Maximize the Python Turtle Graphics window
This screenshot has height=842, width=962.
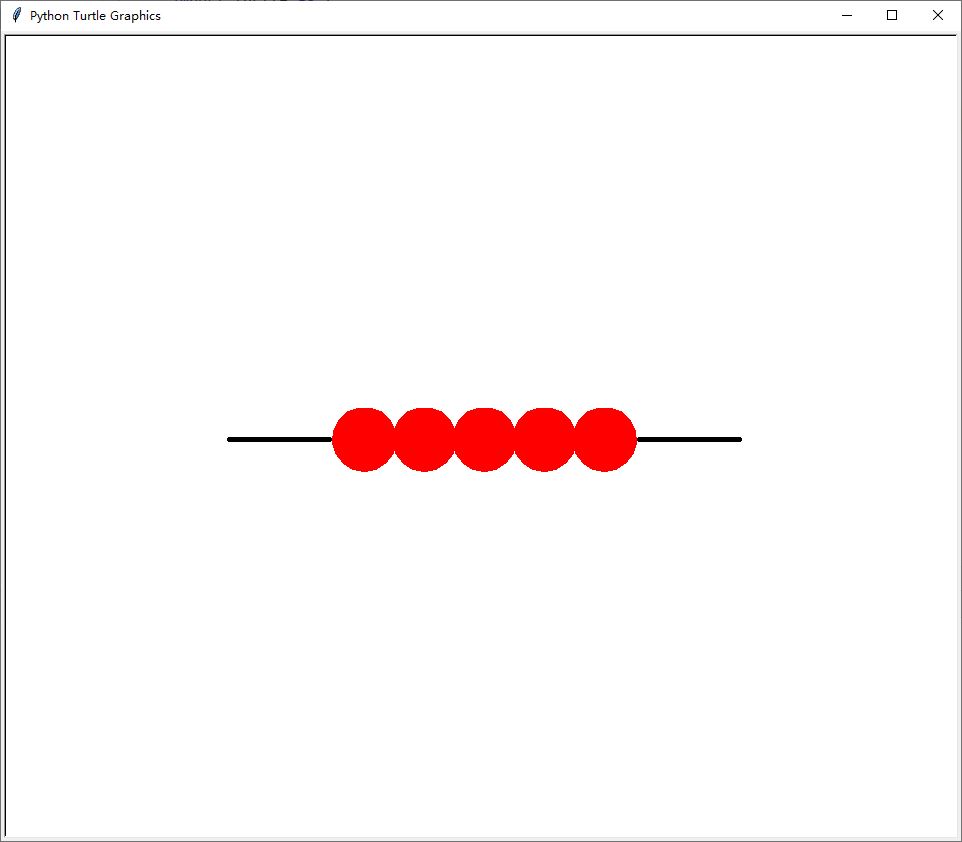tap(892, 15)
